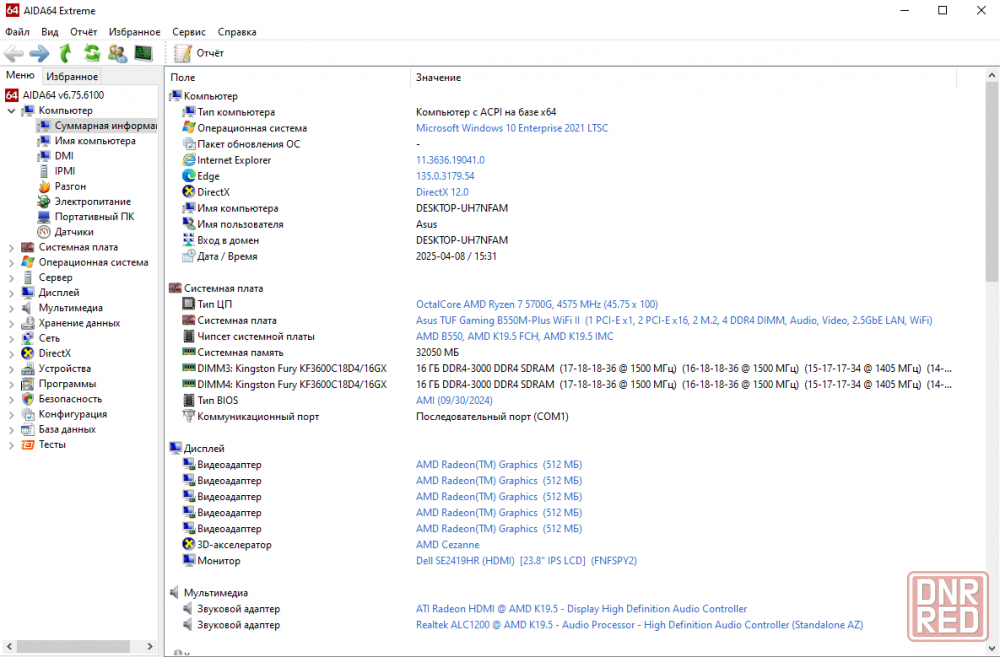Open the AMI (09/30/2024) BIOS link
1000x657 pixels.
click(454, 401)
